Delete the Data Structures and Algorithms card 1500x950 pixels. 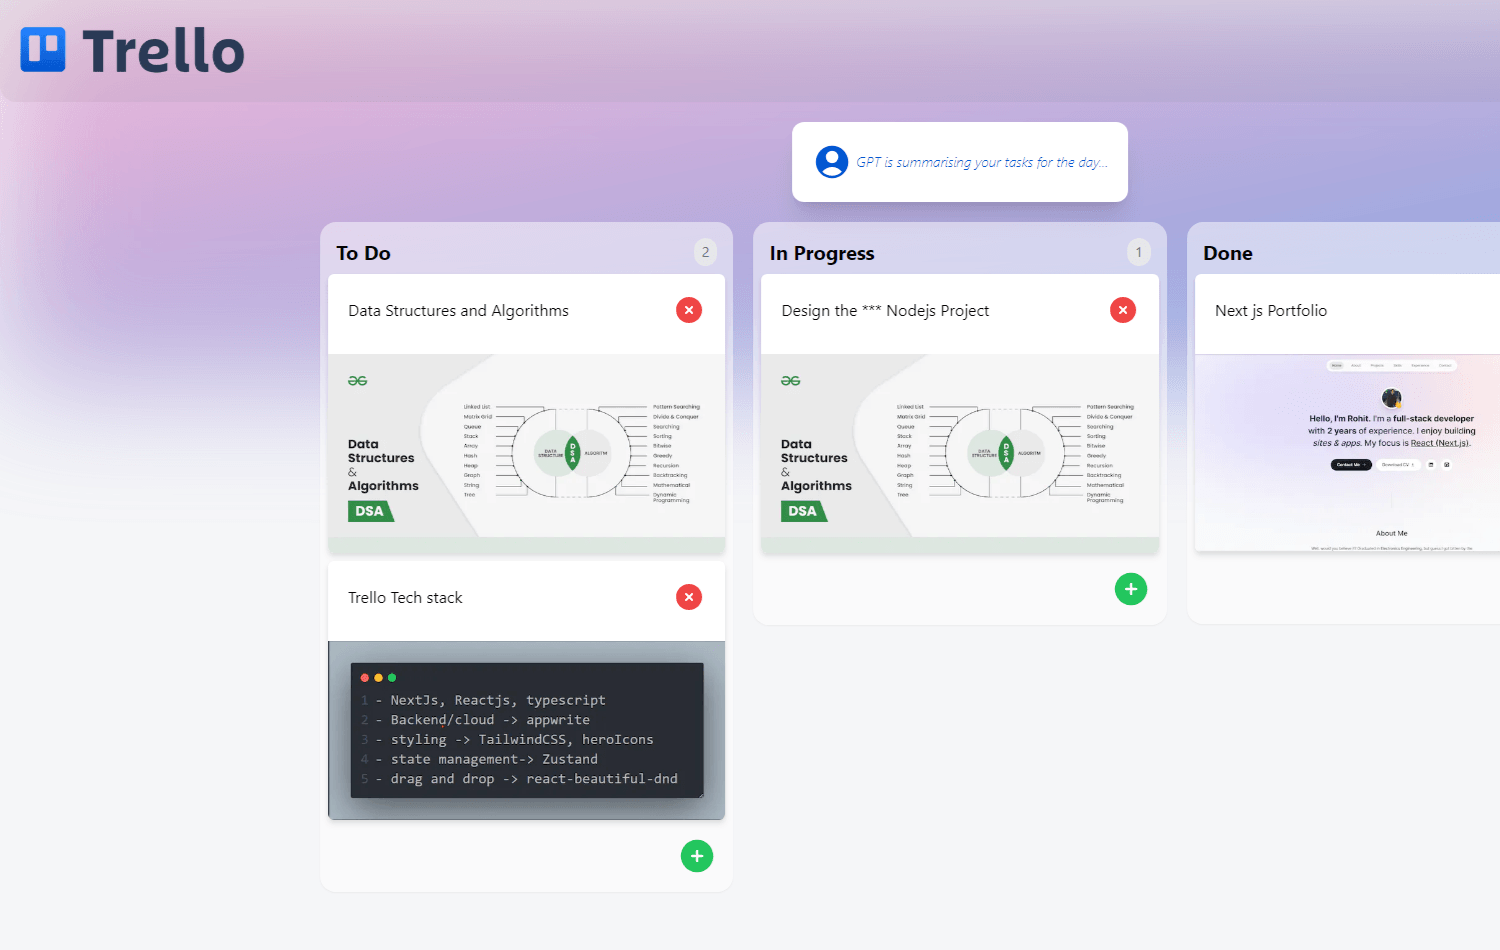(689, 310)
